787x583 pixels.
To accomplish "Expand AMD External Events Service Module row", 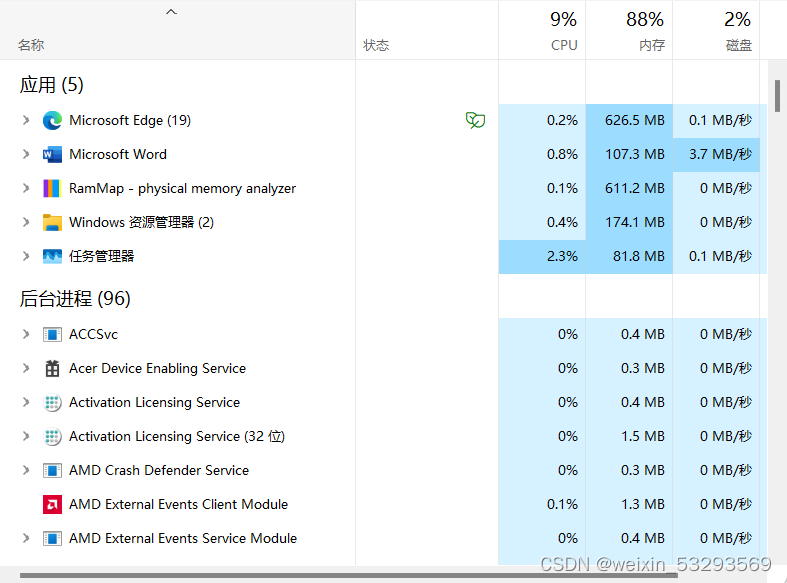I will click(x=26, y=538).
